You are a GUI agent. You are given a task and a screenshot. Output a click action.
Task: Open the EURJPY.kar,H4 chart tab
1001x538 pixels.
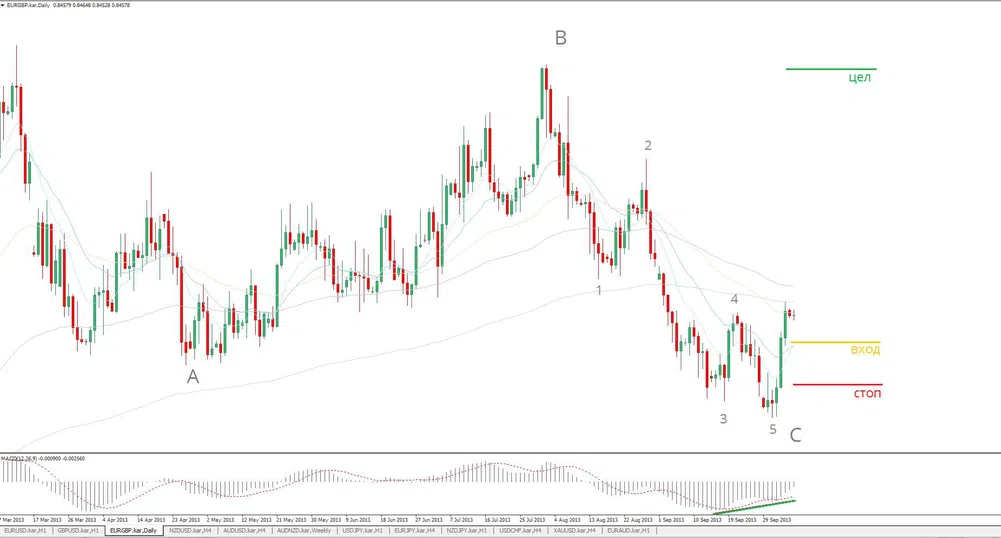pyautogui.click(x=414, y=530)
